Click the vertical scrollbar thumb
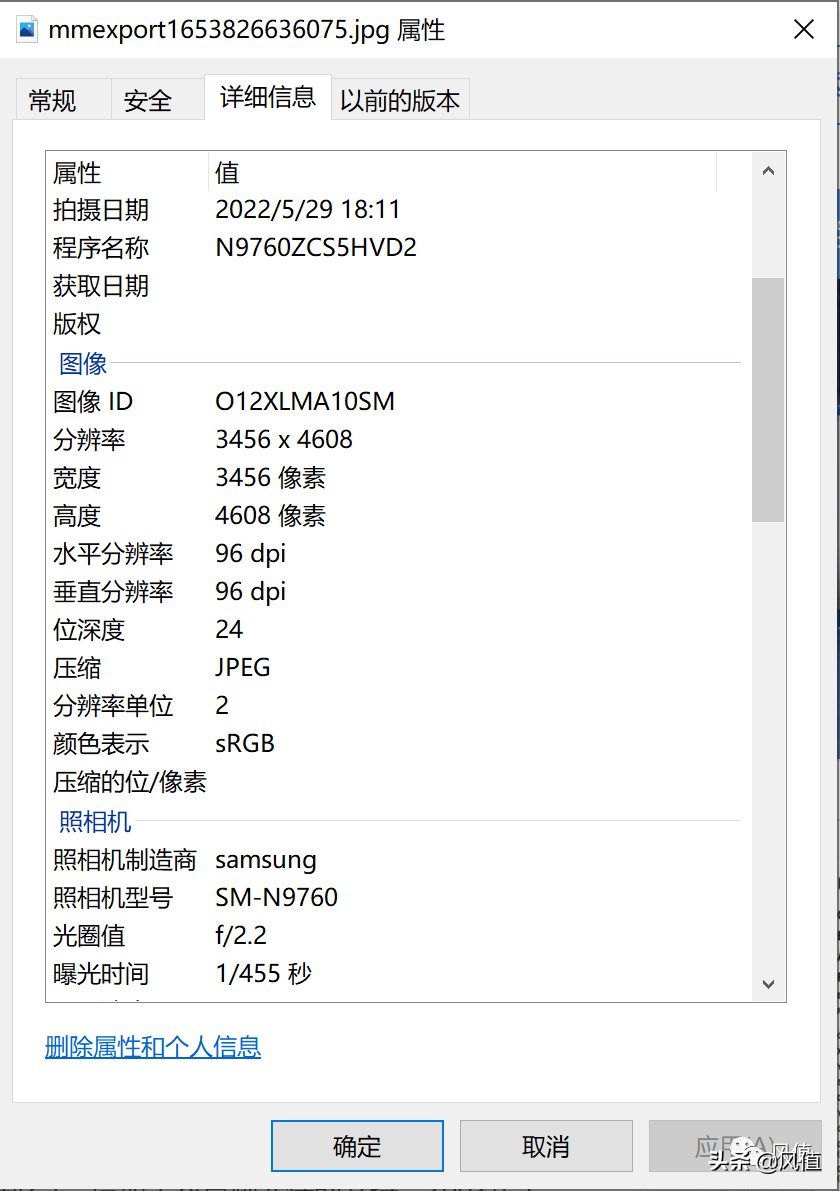 coord(768,400)
